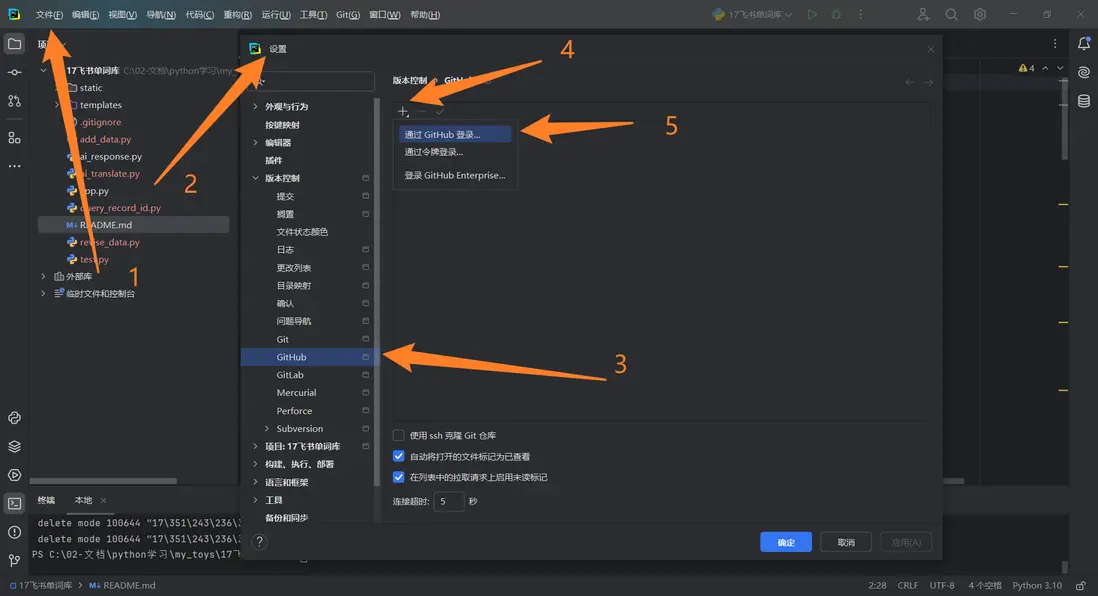
Task: Switch to the 本地 terminal tab
Action: point(83,500)
